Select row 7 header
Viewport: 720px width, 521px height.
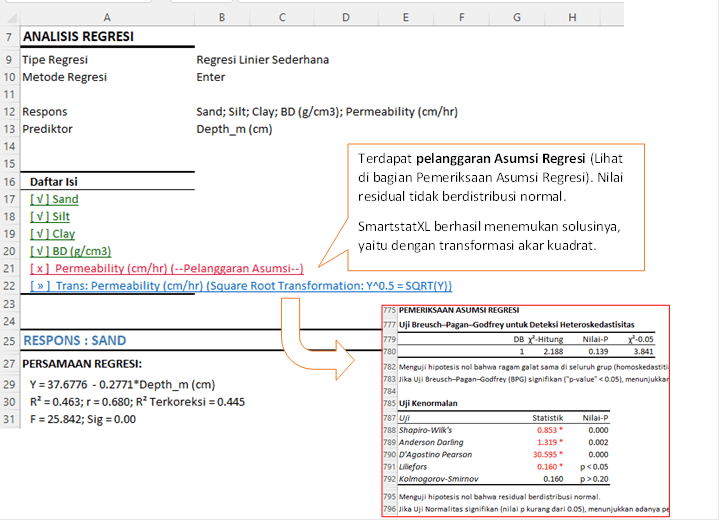point(8,37)
